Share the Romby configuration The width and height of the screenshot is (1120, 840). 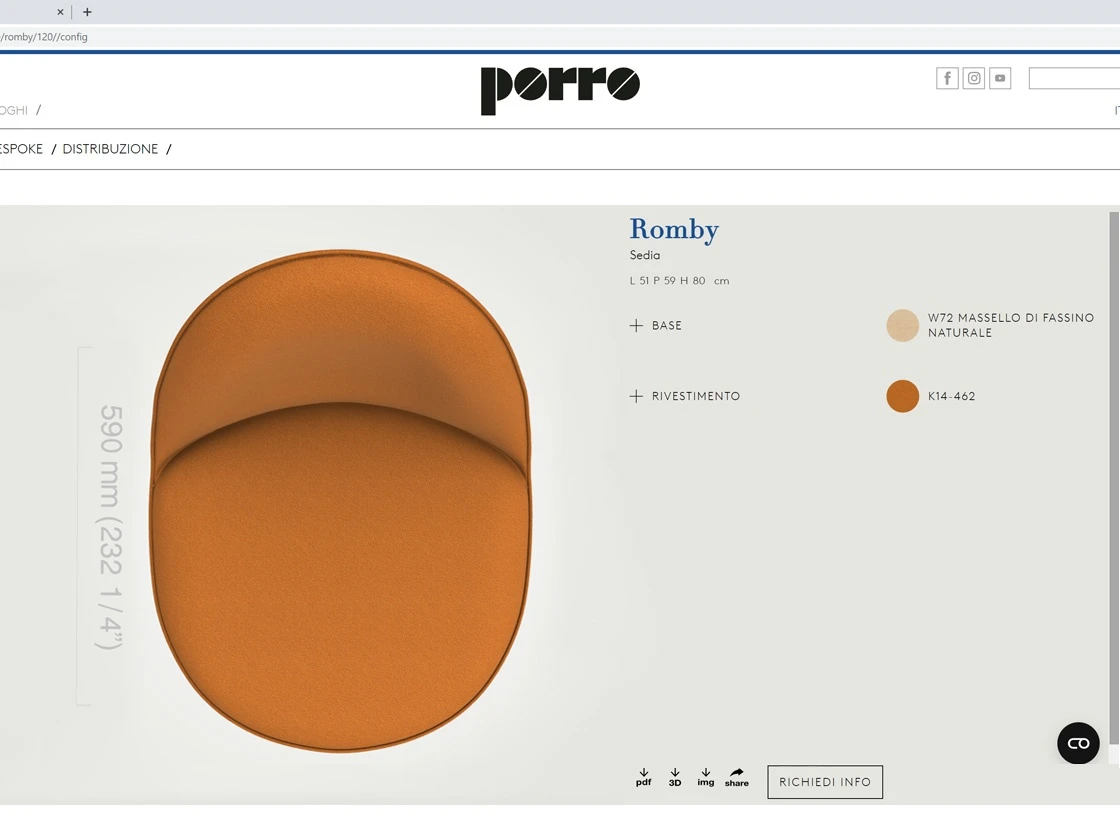737,777
